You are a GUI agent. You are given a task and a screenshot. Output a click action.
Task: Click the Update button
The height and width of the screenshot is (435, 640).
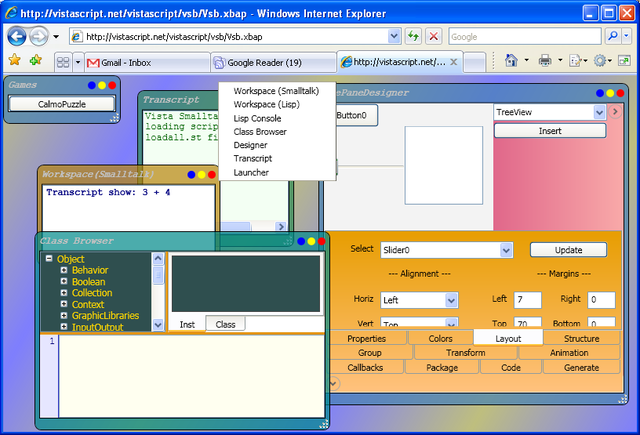click(x=568, y=250)
